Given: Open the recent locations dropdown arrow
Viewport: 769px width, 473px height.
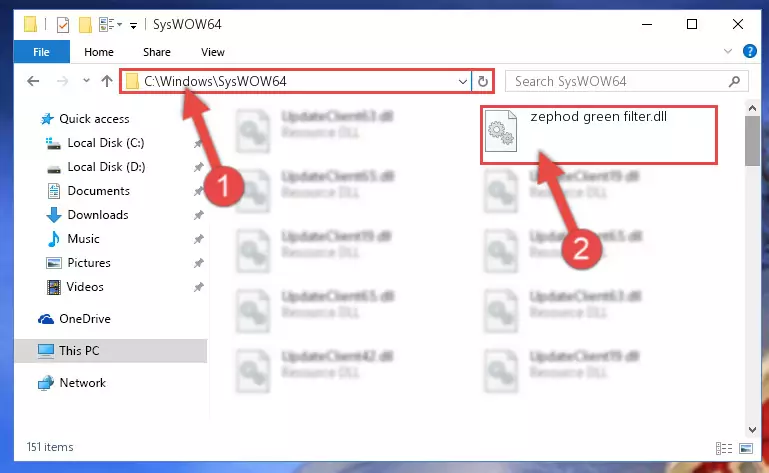Looking at the screenshot, I should [86, 80].
